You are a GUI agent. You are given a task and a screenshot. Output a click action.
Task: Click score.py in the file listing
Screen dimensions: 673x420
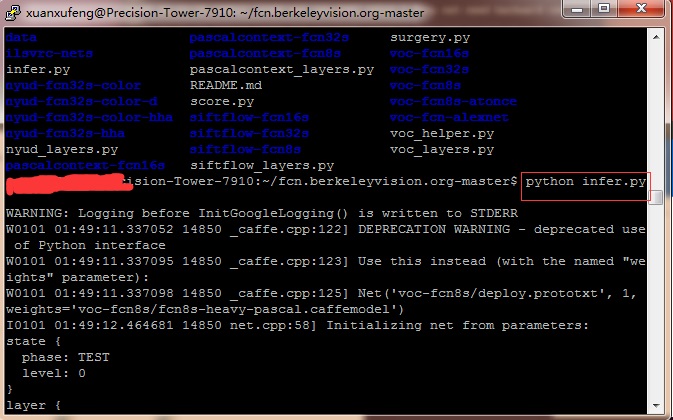coord(222,102)
